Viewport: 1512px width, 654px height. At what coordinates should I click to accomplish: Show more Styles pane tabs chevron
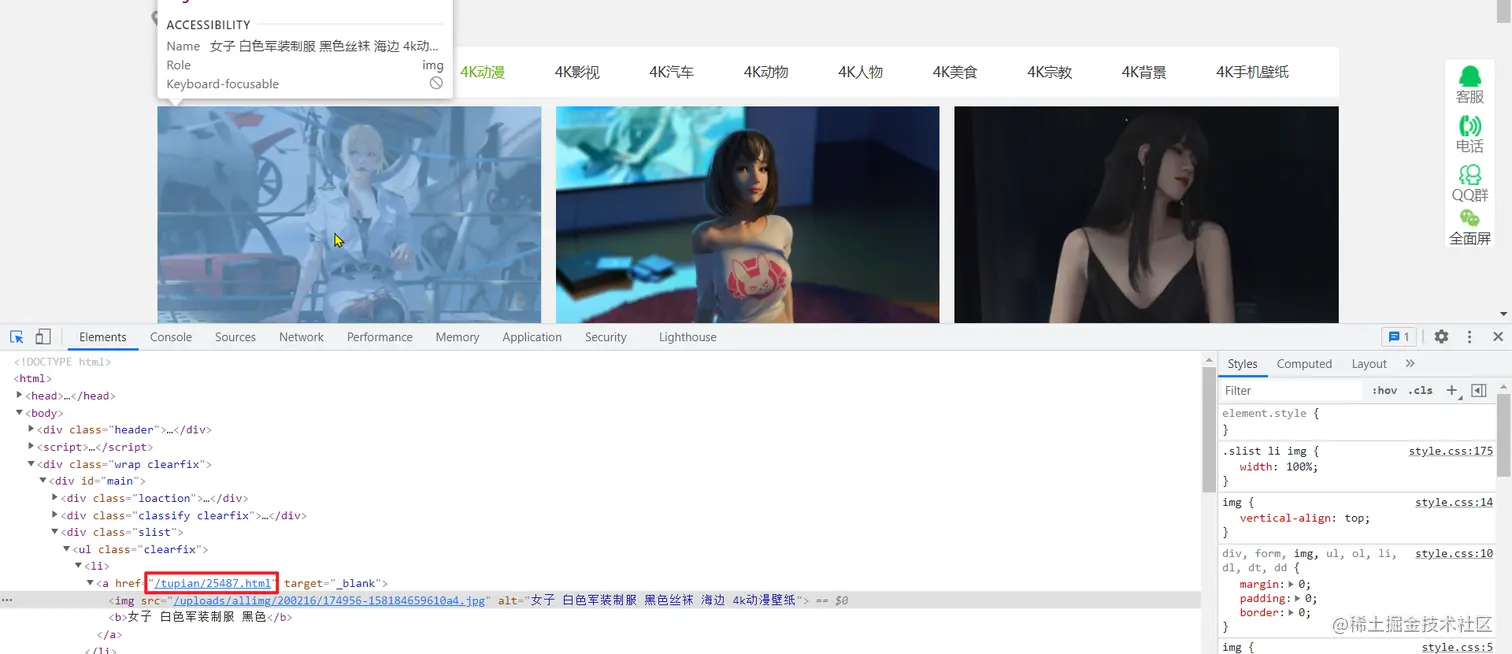click(1410, 363)
